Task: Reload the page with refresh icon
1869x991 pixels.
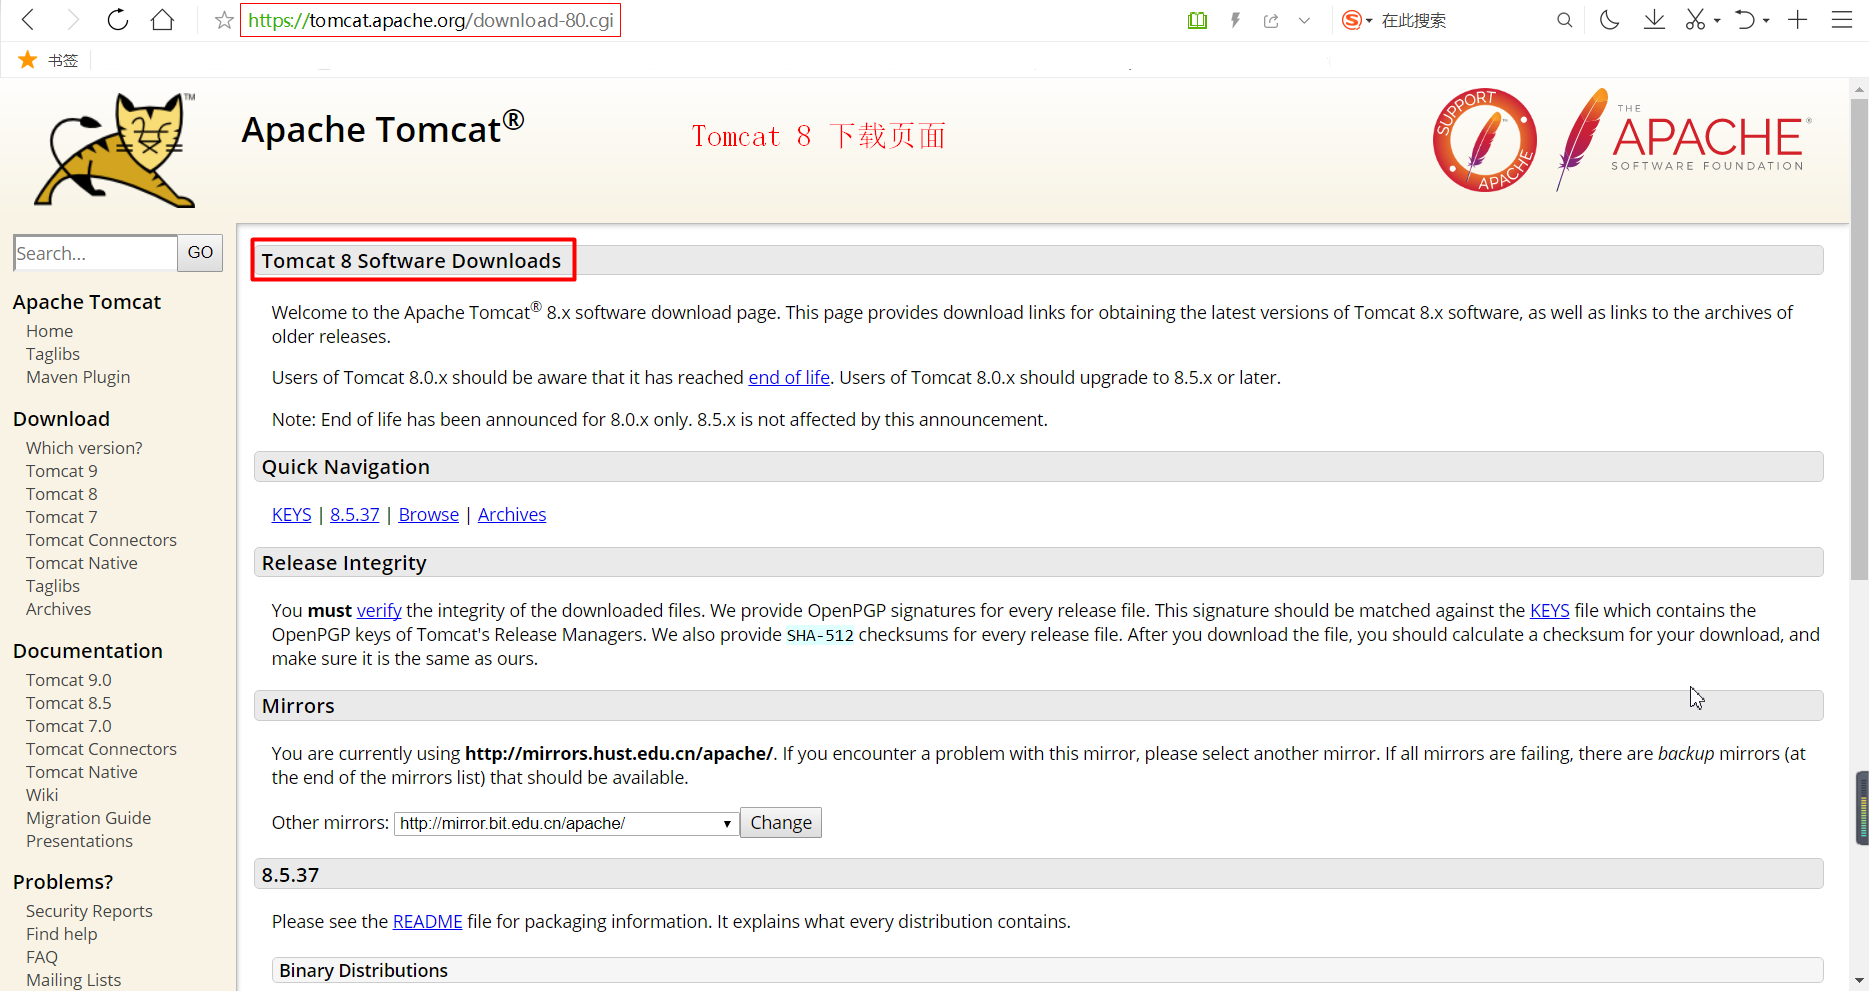Action: pyautogui.click(x=118, y=20)
